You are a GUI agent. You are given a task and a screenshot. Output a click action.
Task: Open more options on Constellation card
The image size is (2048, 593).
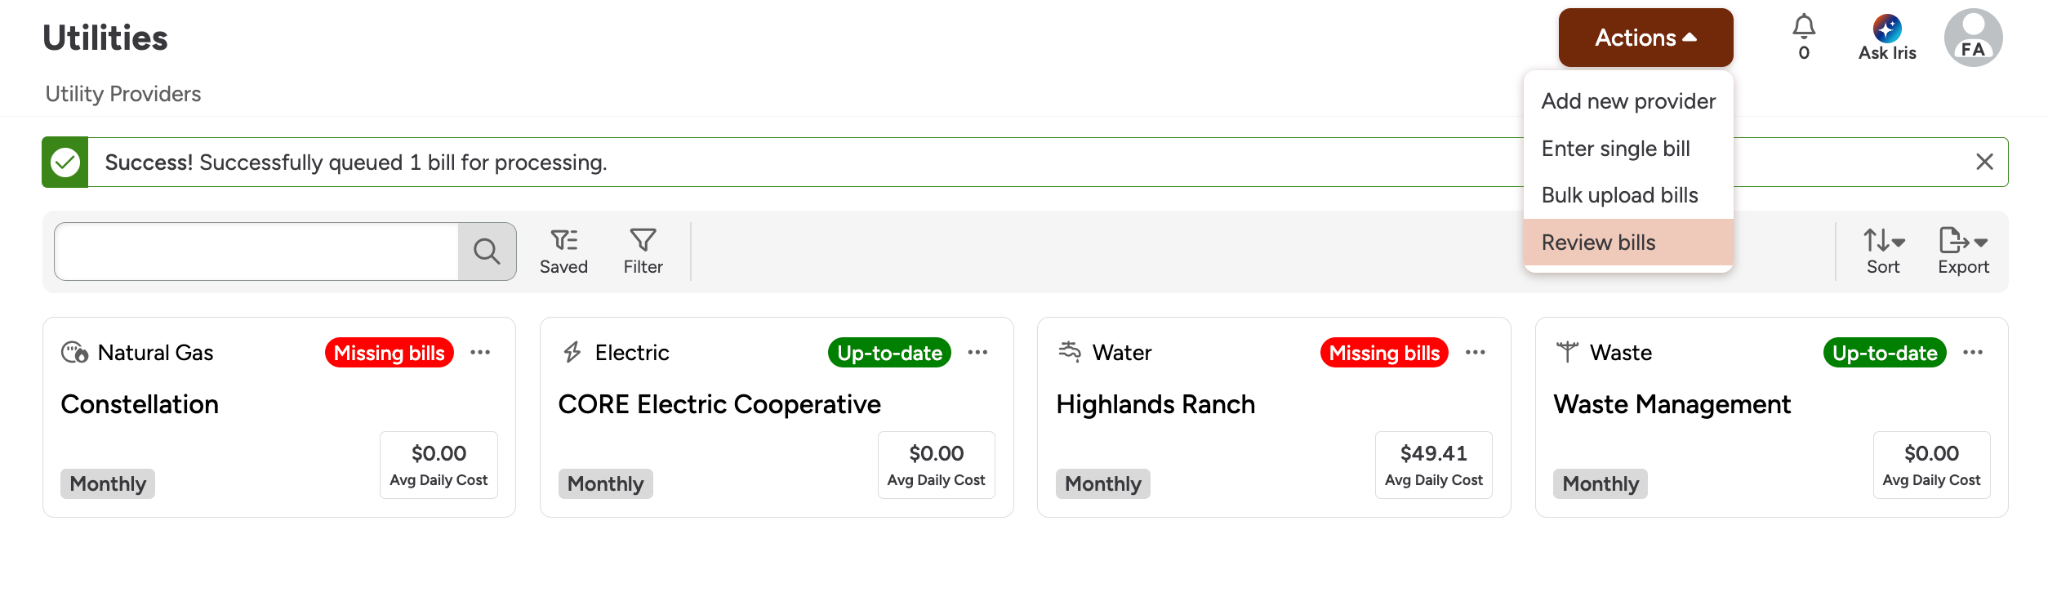pos(480,352)
